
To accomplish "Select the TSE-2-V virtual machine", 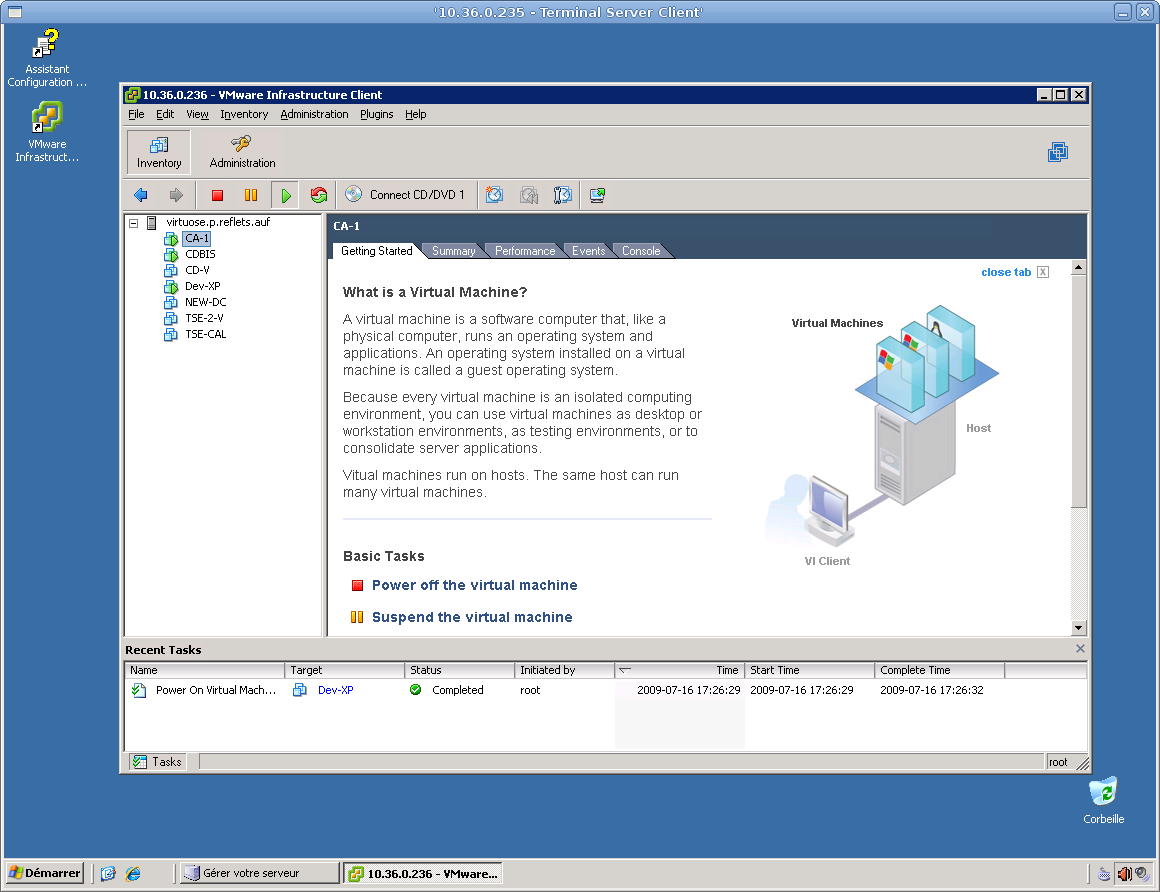I will coord(203,319).
